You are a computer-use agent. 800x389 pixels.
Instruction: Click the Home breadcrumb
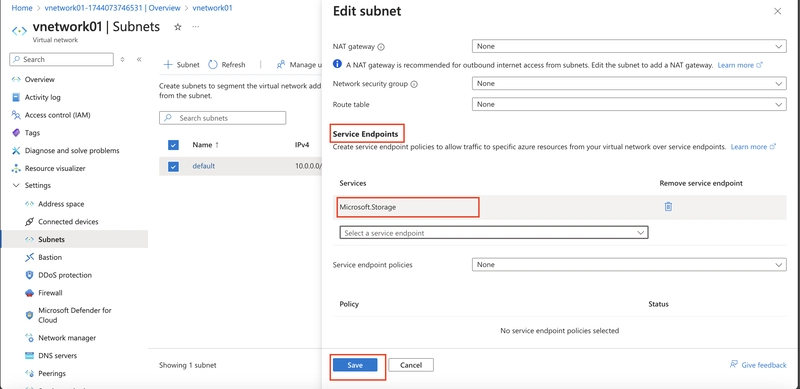pos(22,8)
